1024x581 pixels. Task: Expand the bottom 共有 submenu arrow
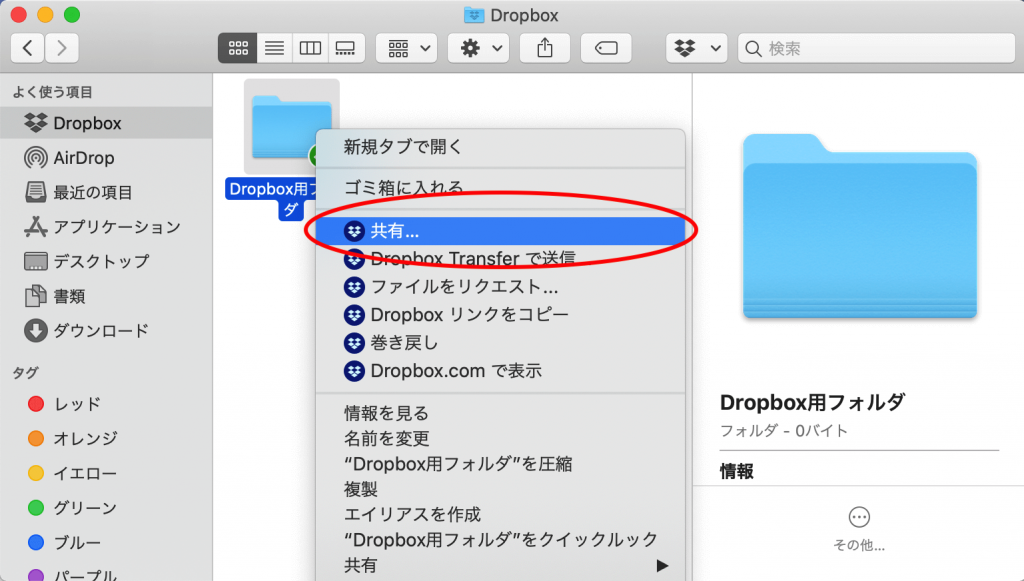[662, 565]
